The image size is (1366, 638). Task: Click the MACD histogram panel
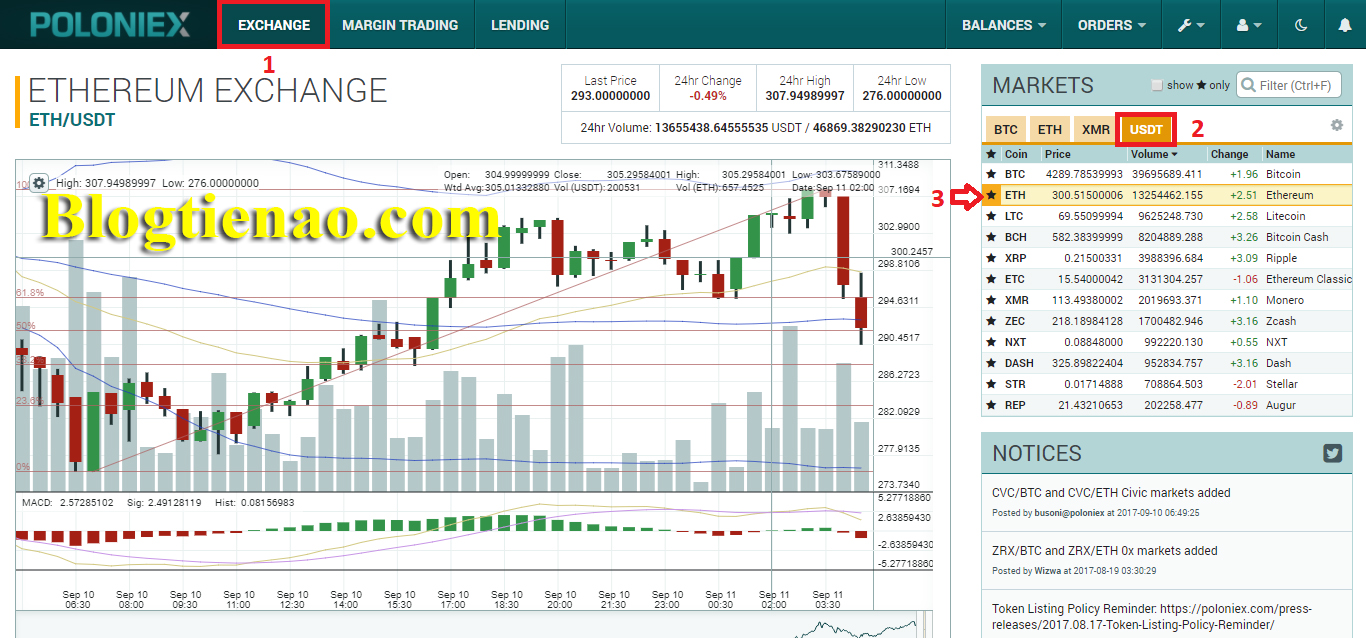[445, 531]
